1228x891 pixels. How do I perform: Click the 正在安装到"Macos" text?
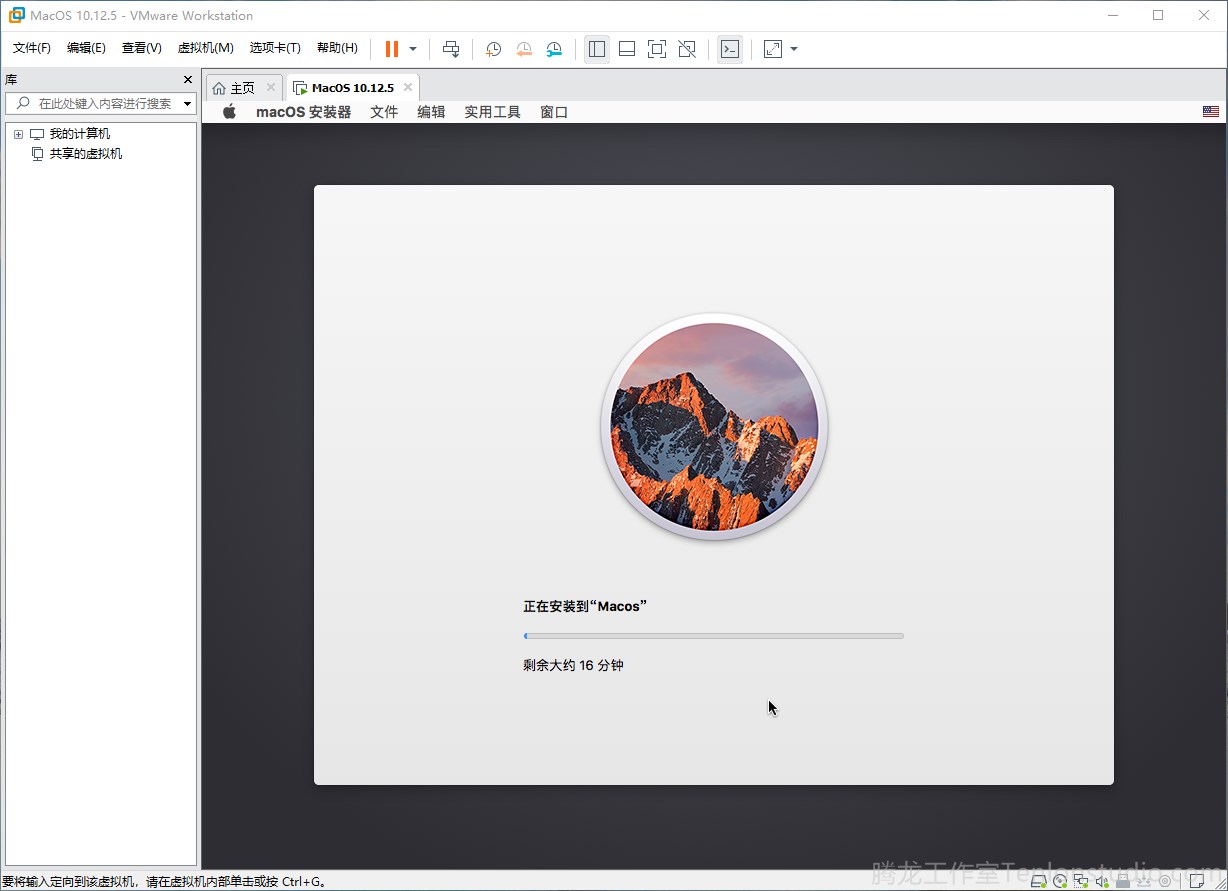click(x=585, y=606)
